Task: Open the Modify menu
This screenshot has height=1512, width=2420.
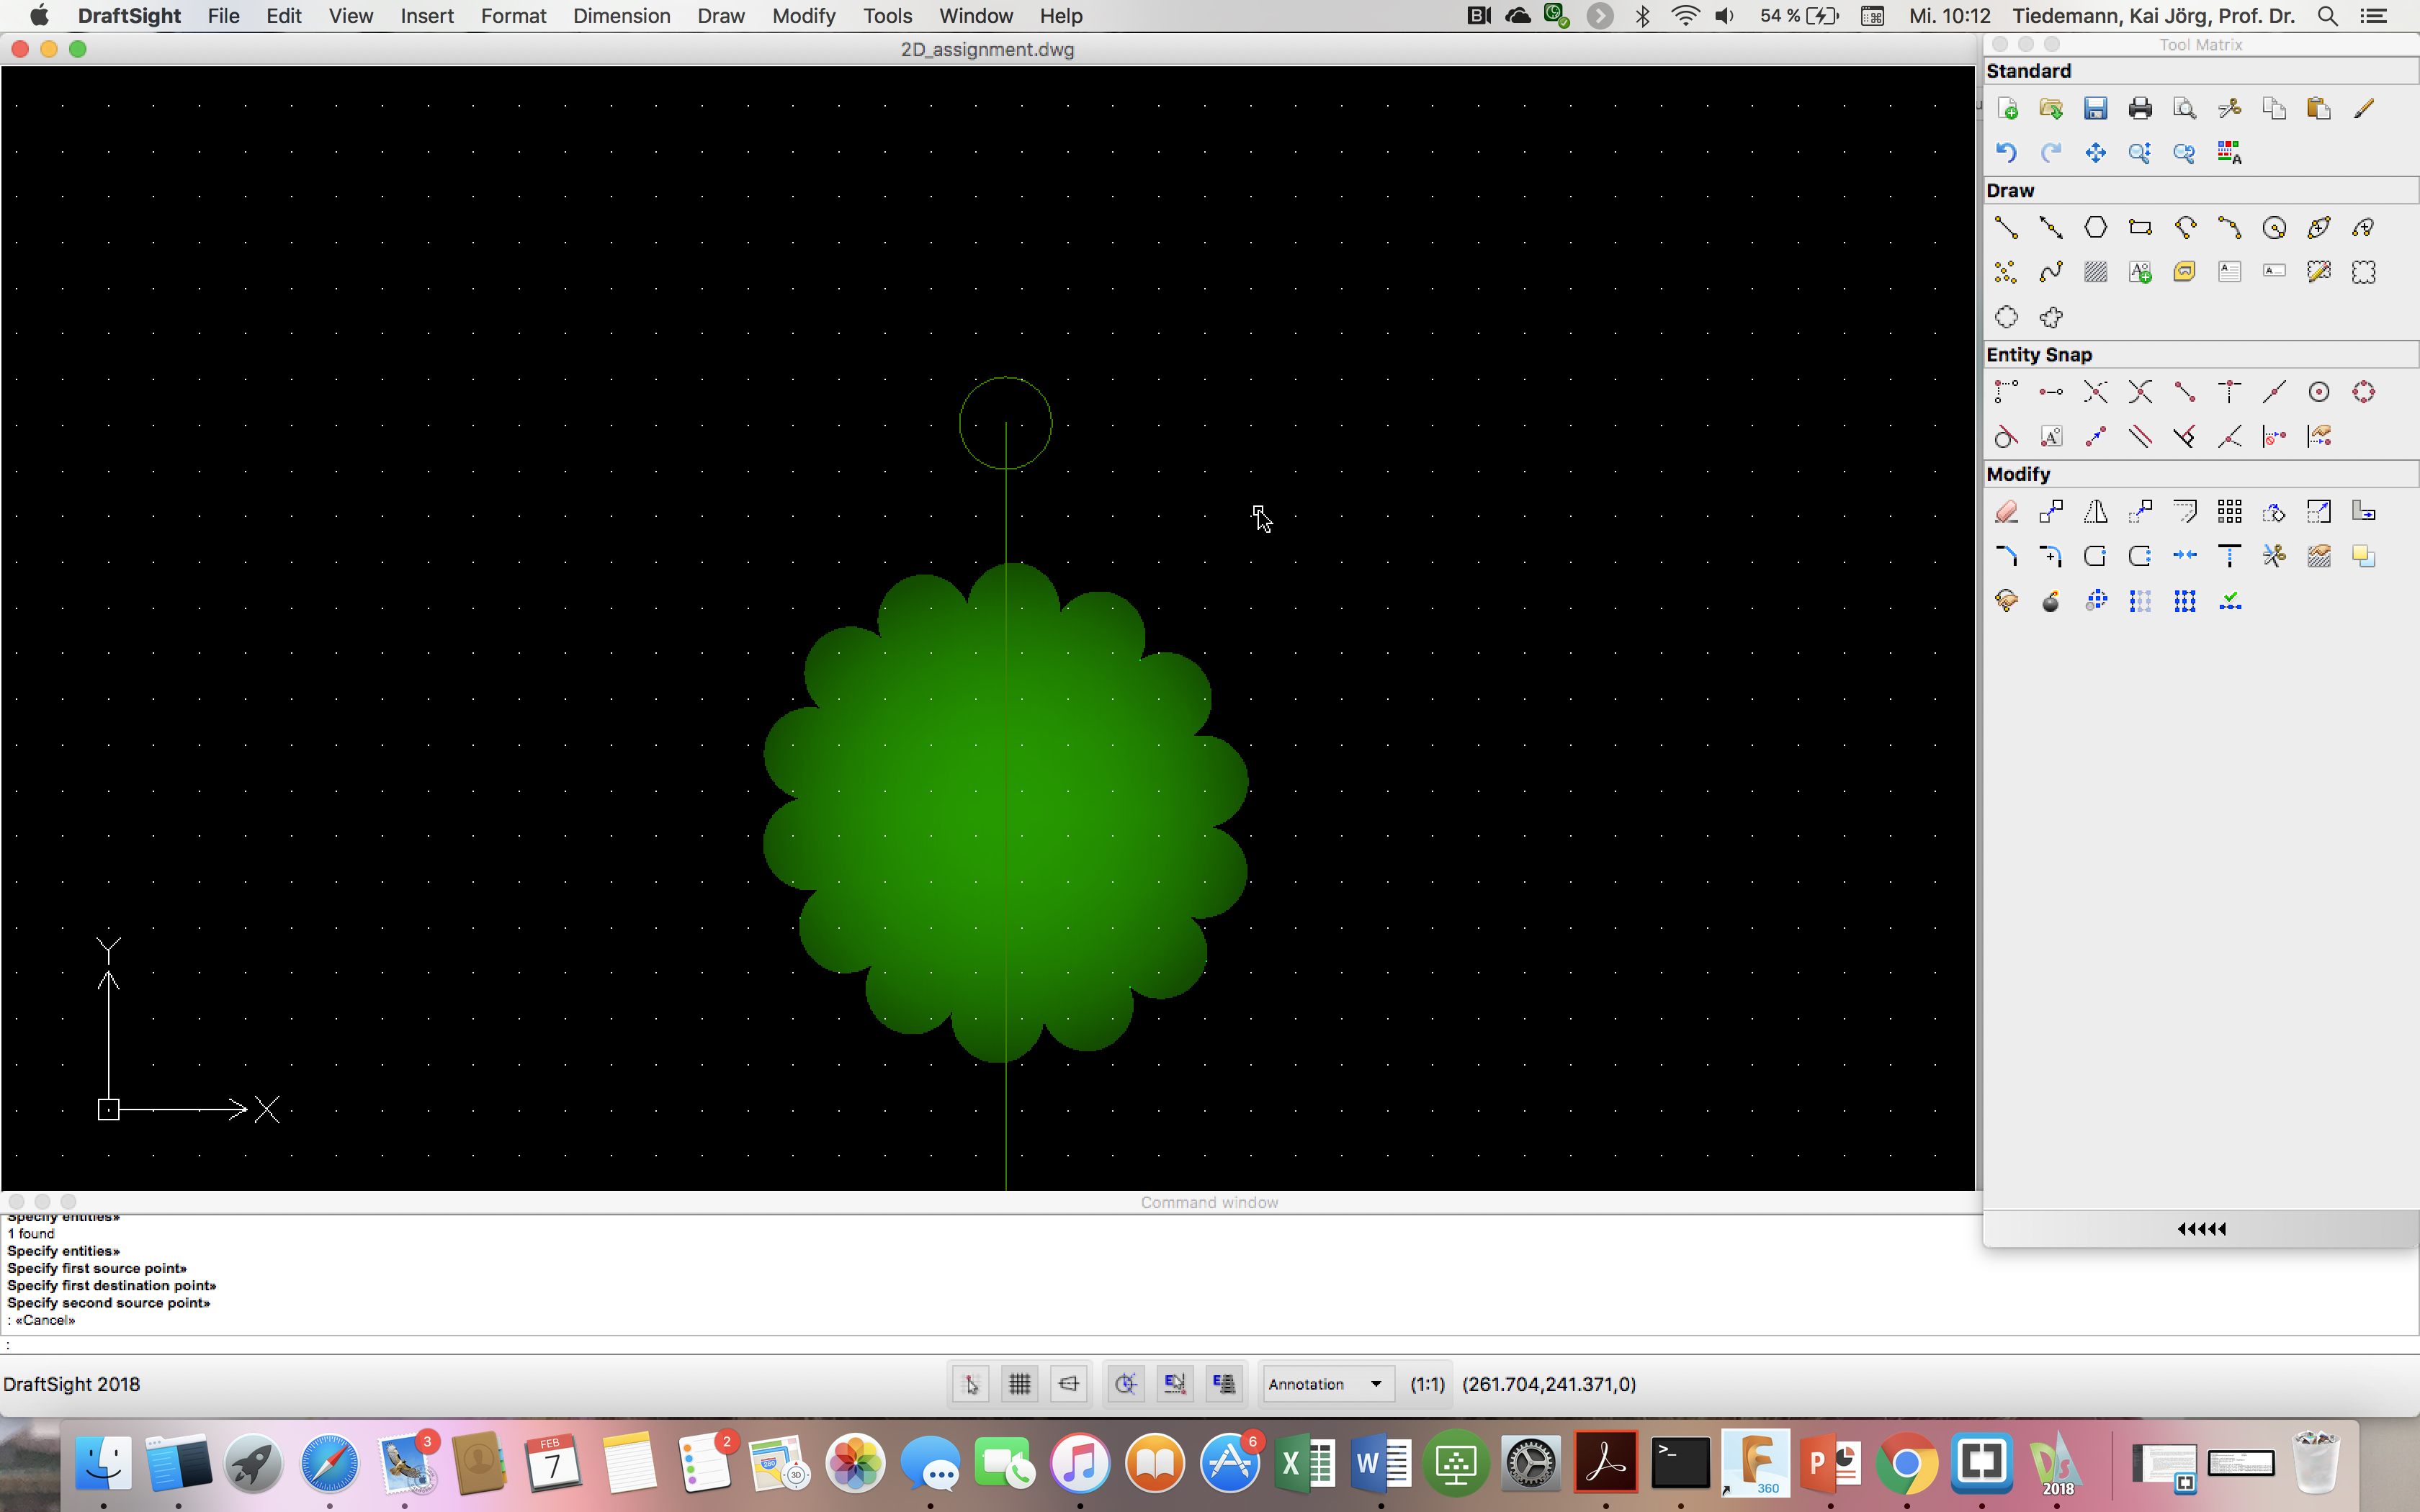Action: click(803, 16)
